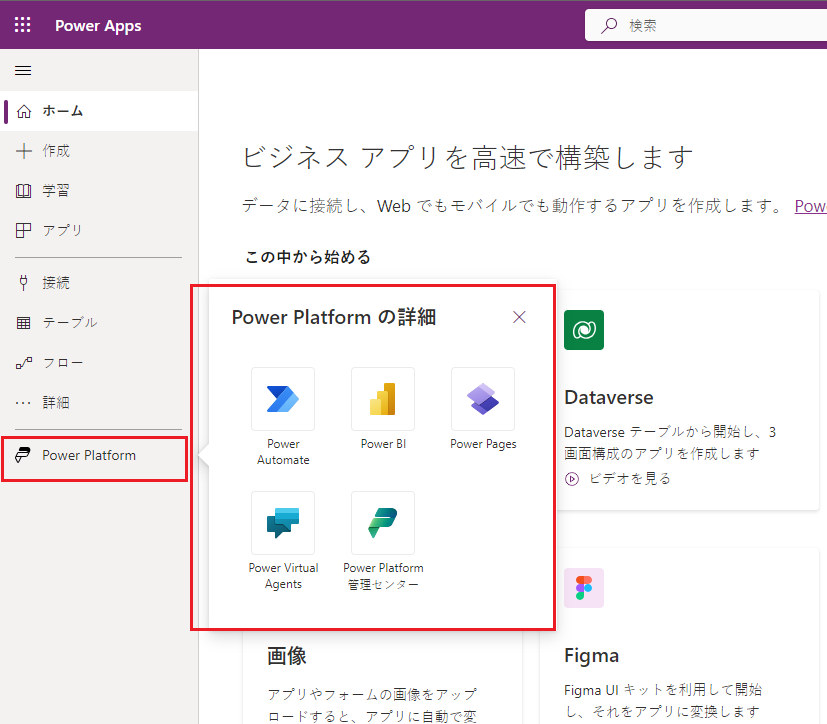Viewport: 827px width, 724px height.
Task: Click the grid icon beside アプリ
Action: [x=24, y=230]
